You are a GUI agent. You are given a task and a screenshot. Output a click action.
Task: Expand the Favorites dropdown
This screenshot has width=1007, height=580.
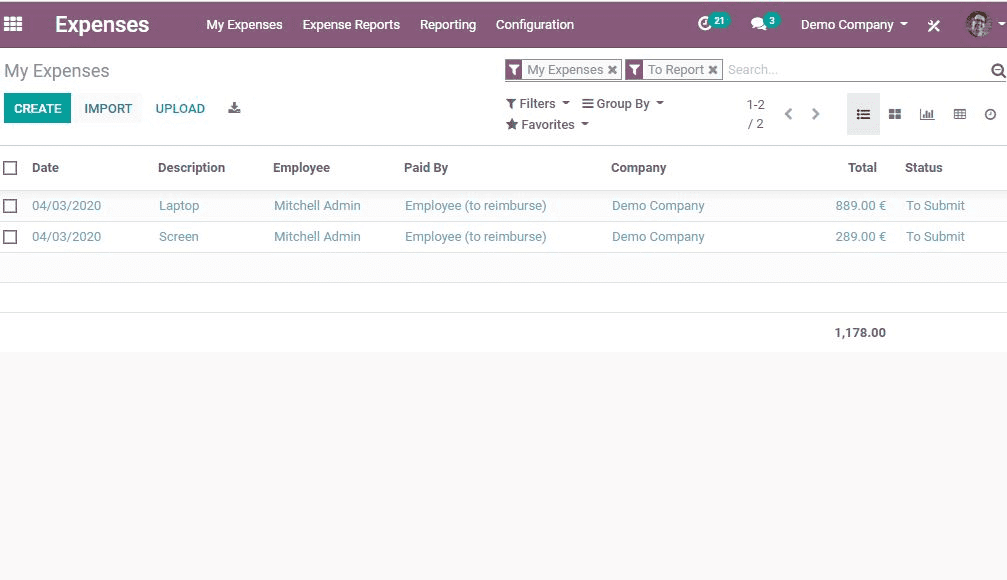[x=547, y=125]
